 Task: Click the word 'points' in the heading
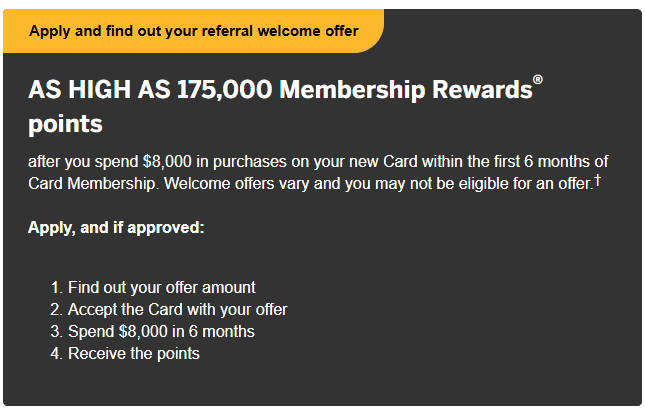[x=65, y=126]
